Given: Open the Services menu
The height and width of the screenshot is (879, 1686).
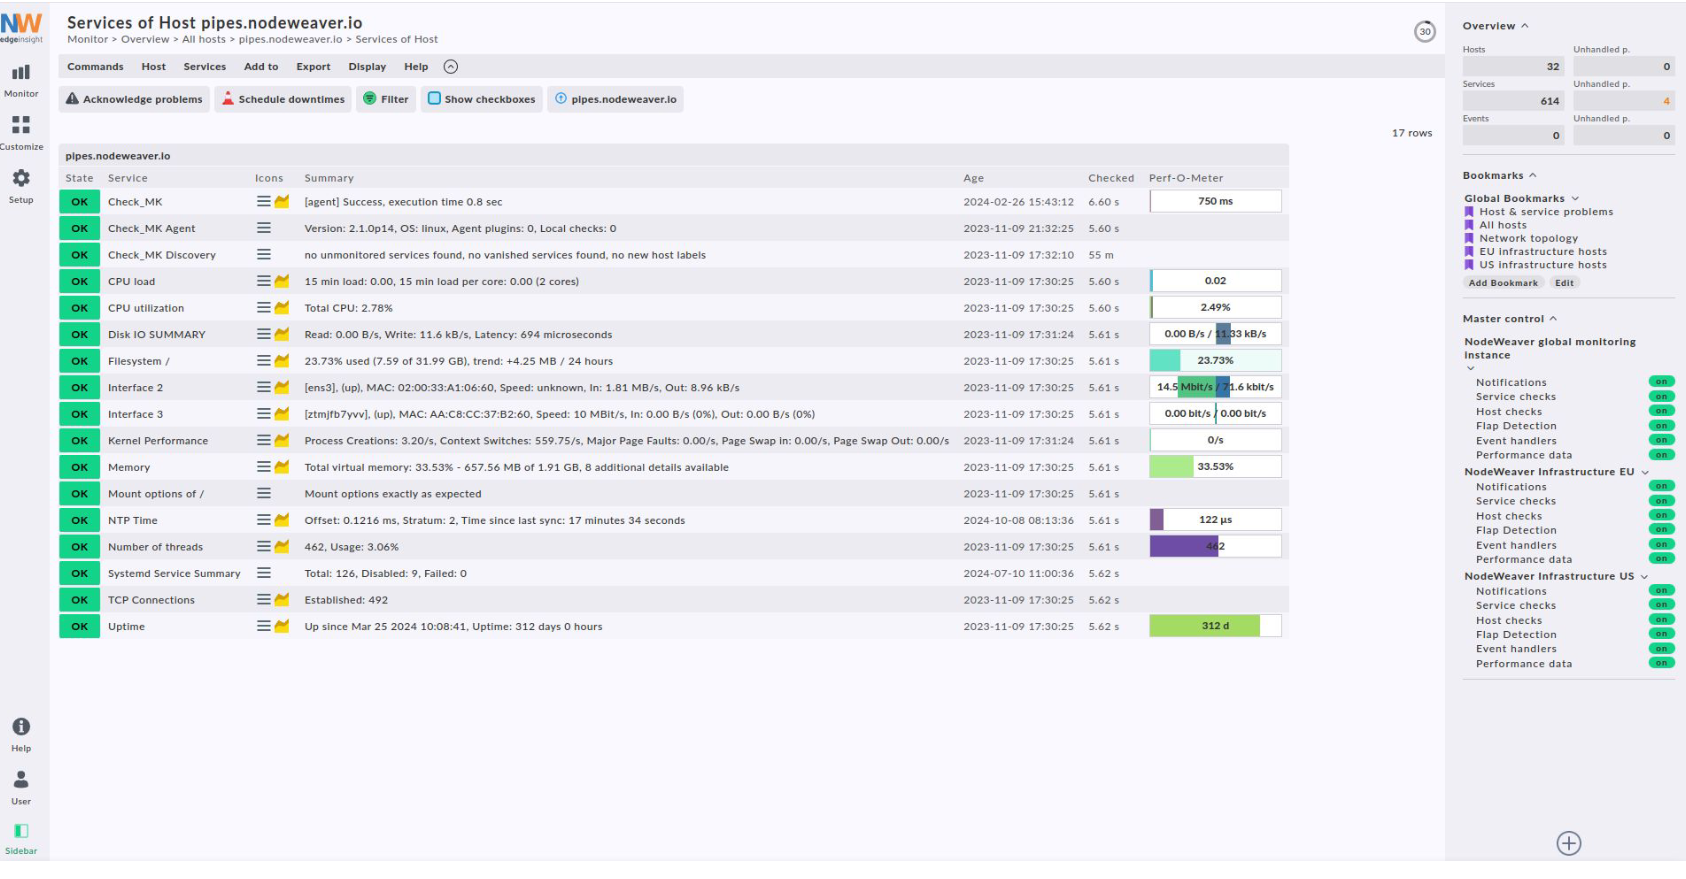Looking at the screenshot, I should (205, 67).
